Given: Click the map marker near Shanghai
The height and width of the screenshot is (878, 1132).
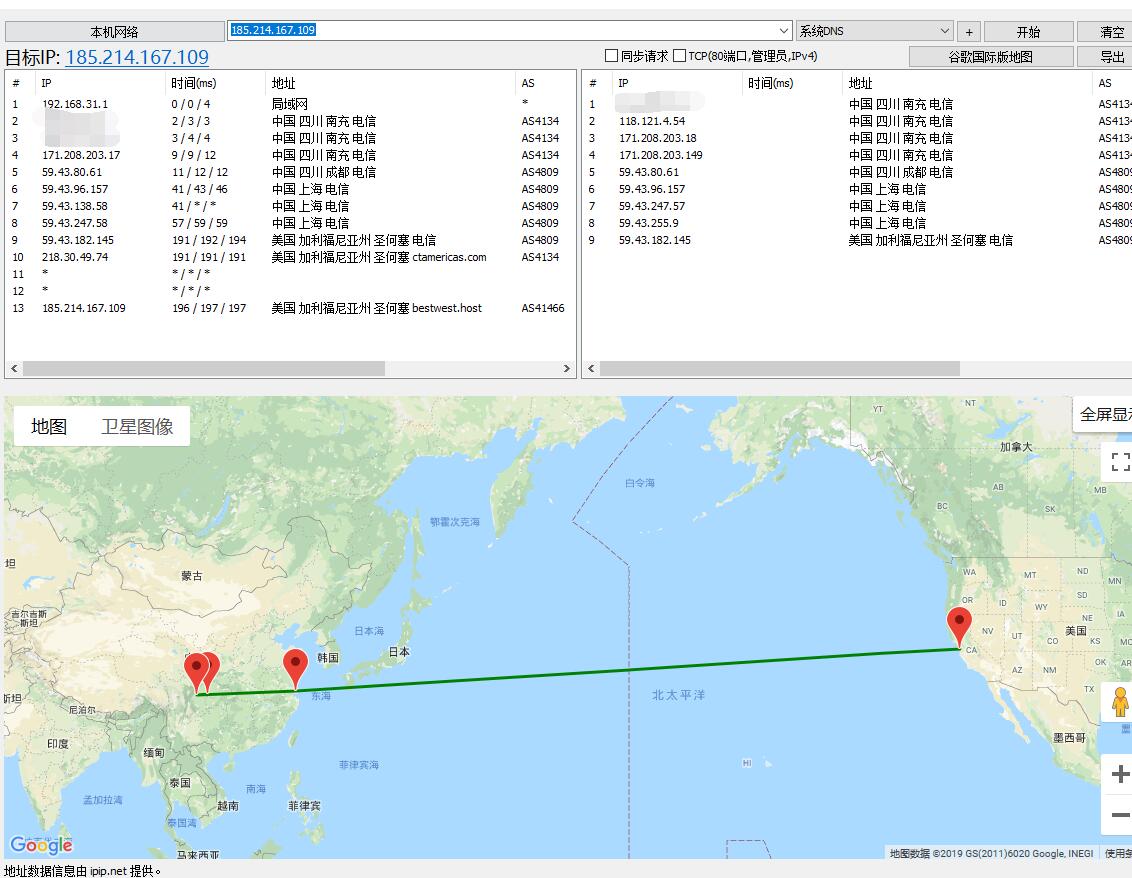Looking at the screenshot, I should tap(295, 667).
